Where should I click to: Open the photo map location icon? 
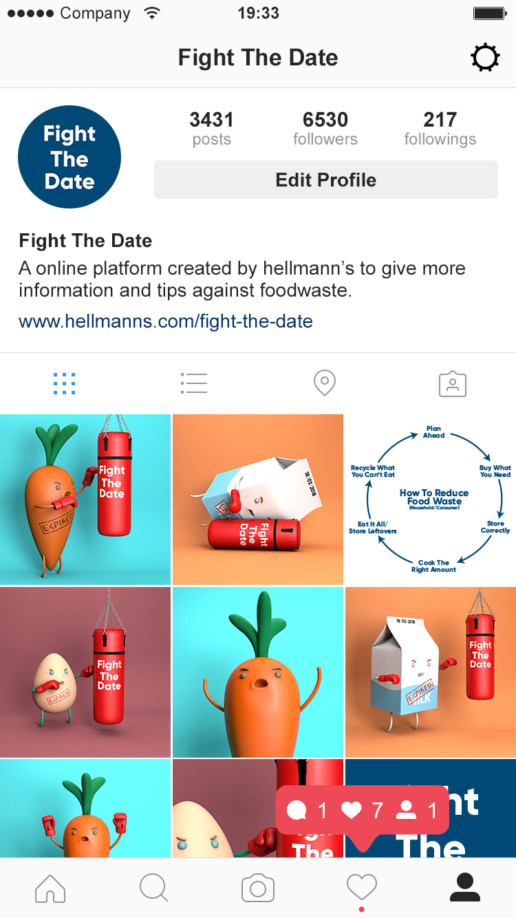(x=324, y=383)
